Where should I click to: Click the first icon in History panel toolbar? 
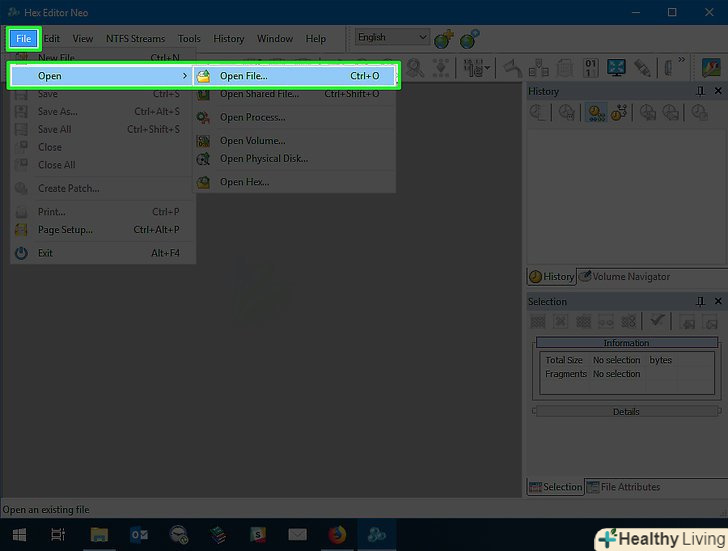(537, 112)
